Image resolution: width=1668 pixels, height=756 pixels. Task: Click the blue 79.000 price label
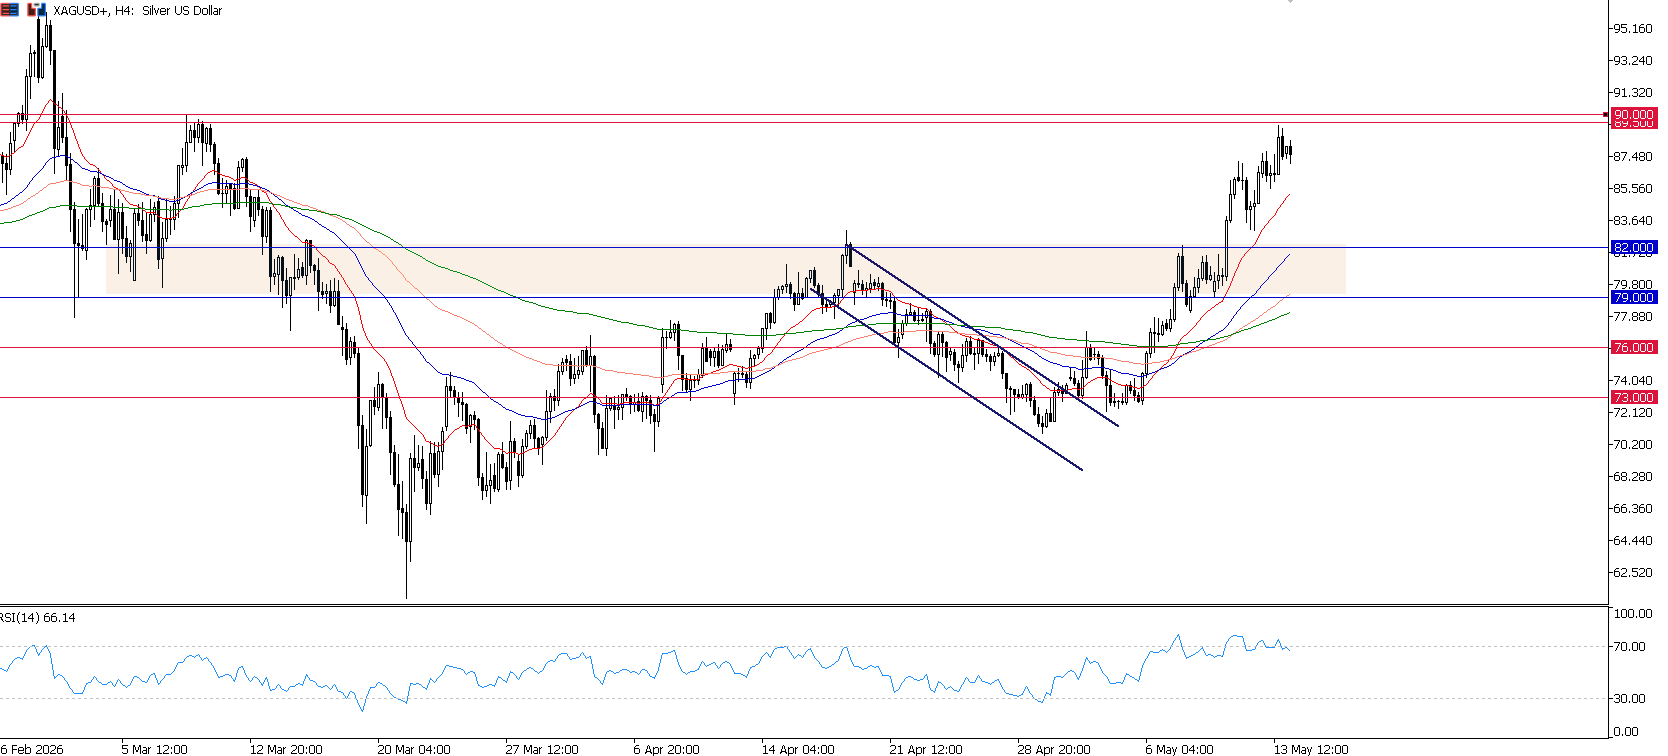[1633, 297]
